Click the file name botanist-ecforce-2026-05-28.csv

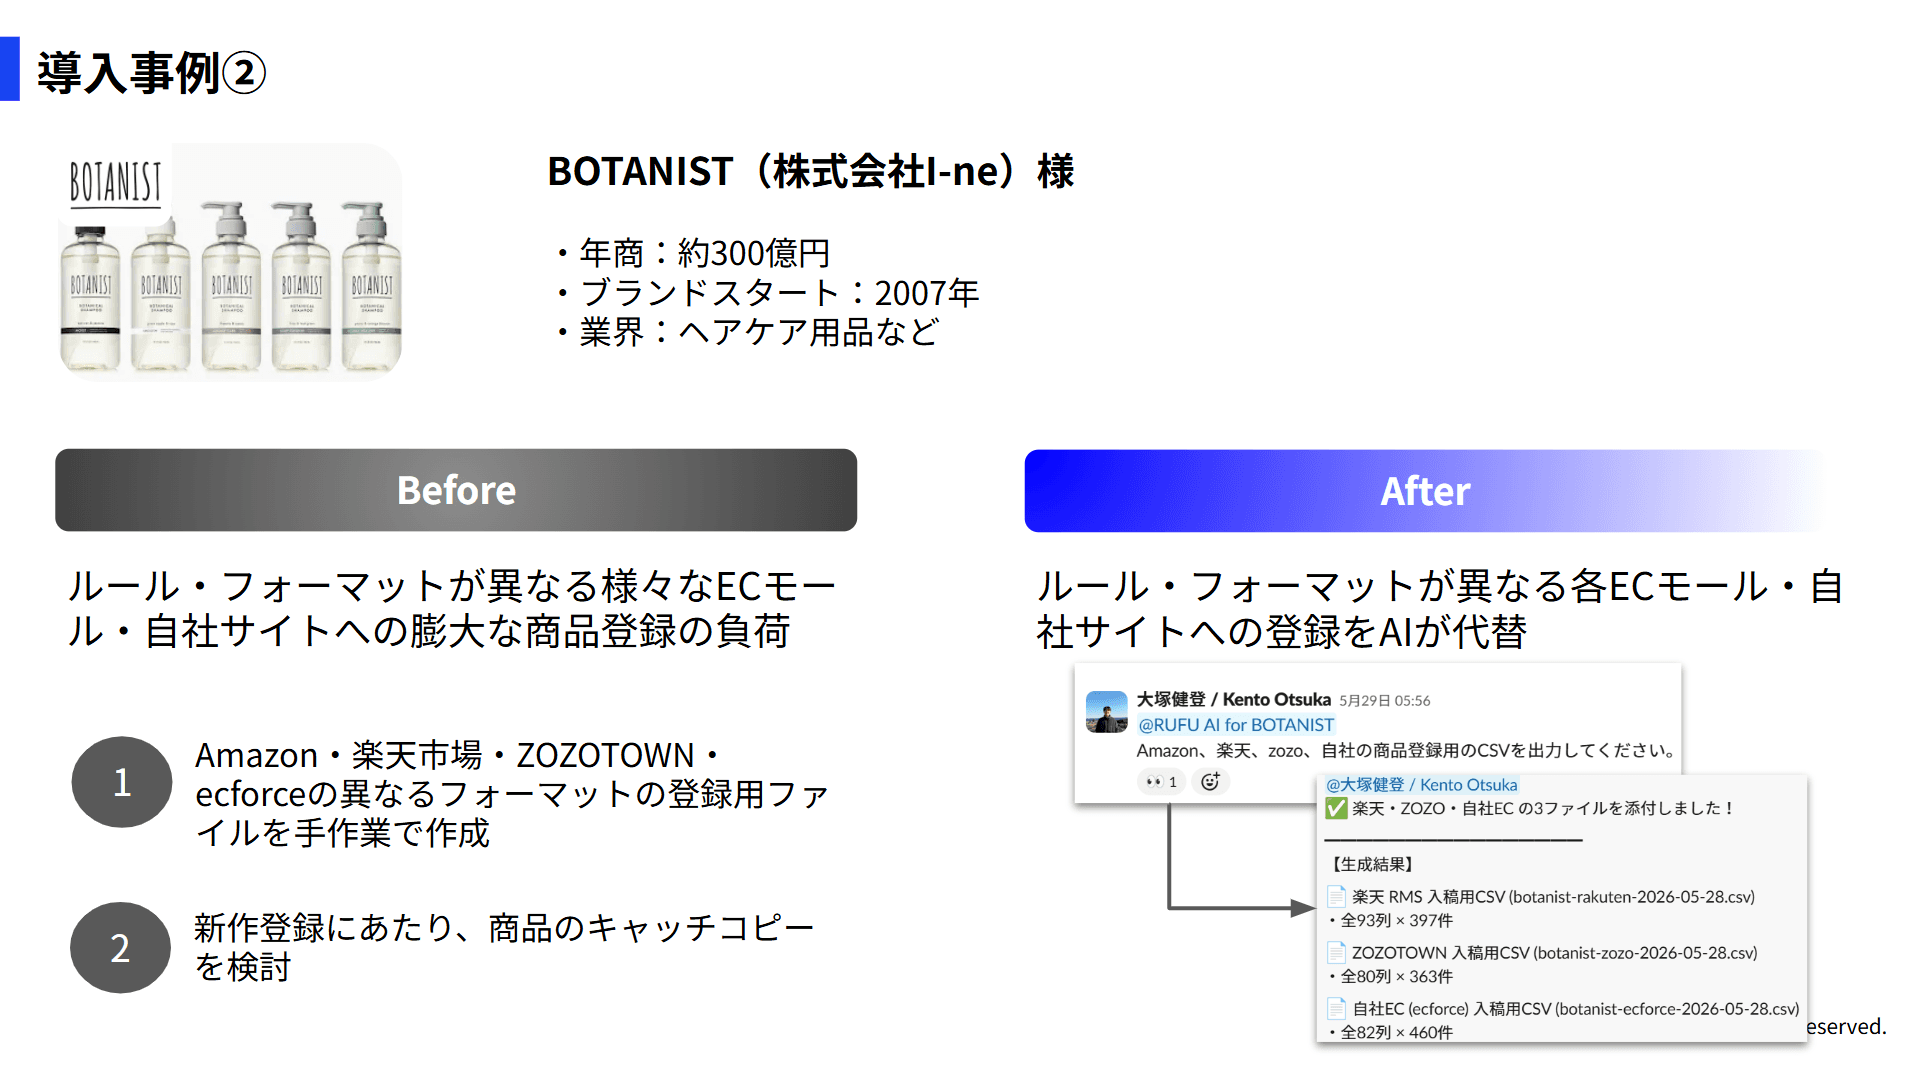[1676, 1009]
